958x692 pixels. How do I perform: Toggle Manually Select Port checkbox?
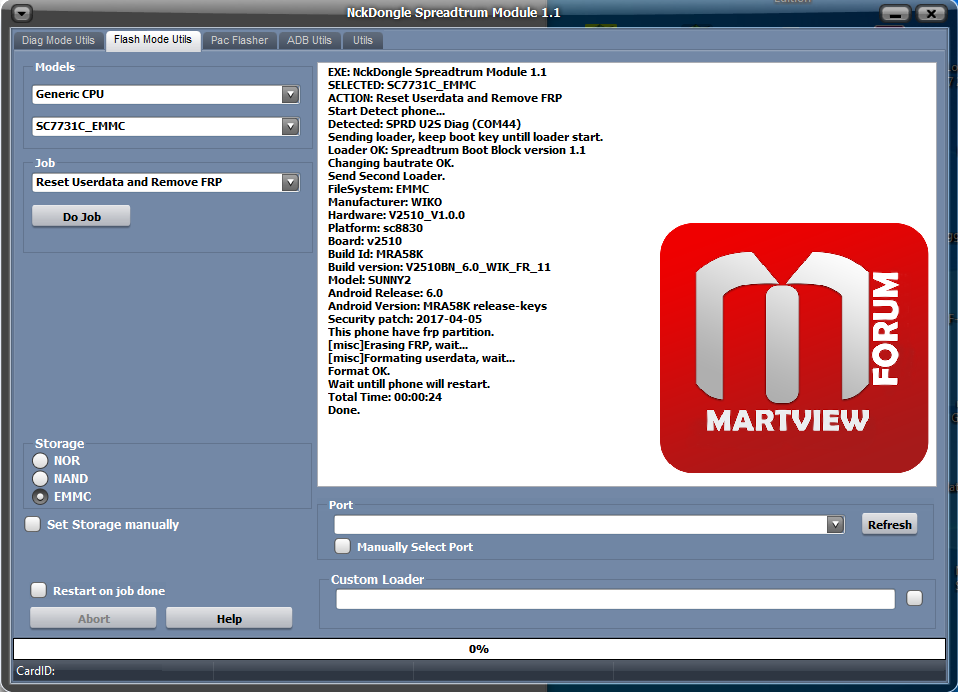pos(343,546)
